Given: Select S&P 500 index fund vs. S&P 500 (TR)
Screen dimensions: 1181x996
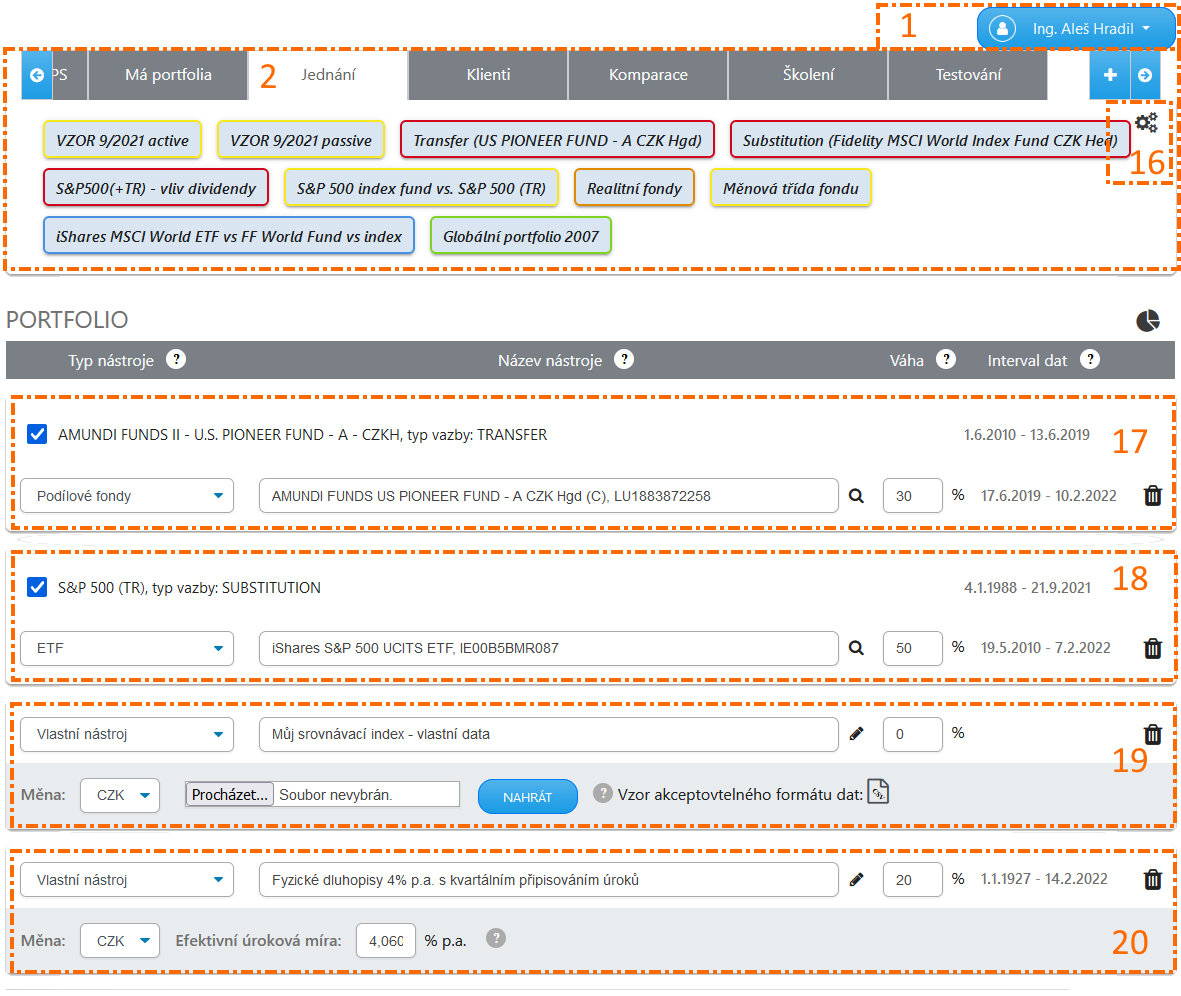Looking at the screenshot, I should [421, 188].
